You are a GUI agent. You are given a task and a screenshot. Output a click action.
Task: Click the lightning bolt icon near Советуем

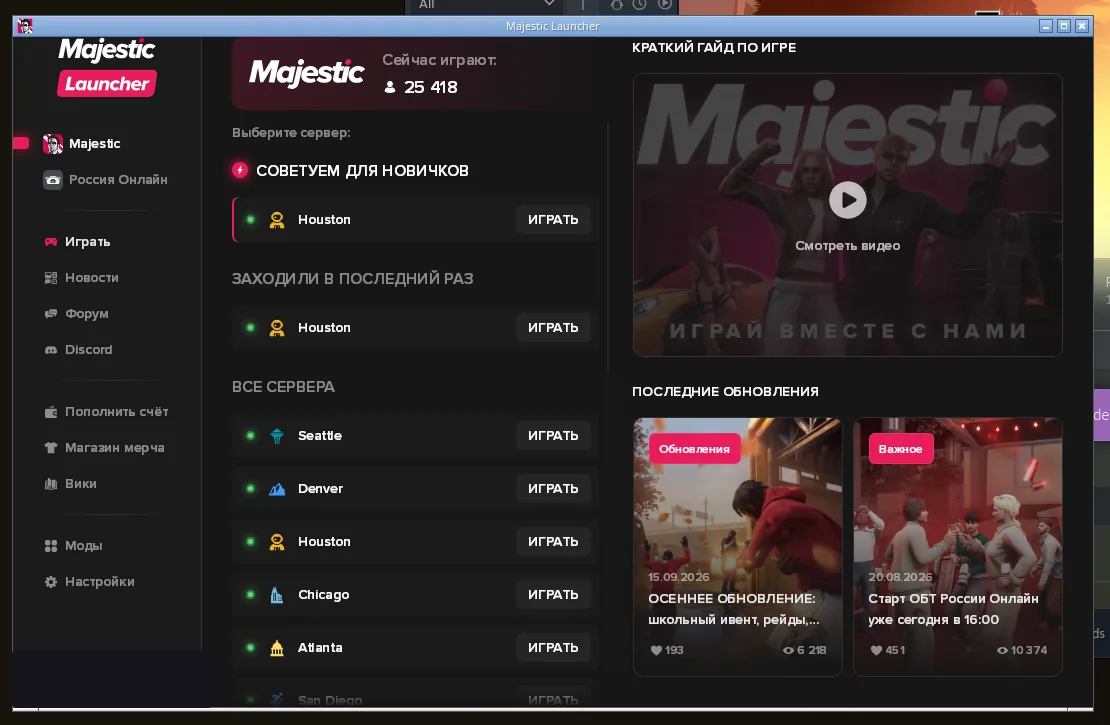240,170
